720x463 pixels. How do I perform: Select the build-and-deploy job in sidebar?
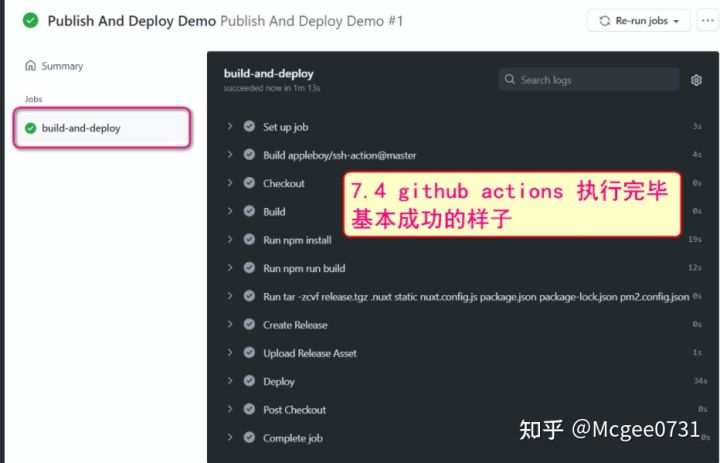point(101,128)
